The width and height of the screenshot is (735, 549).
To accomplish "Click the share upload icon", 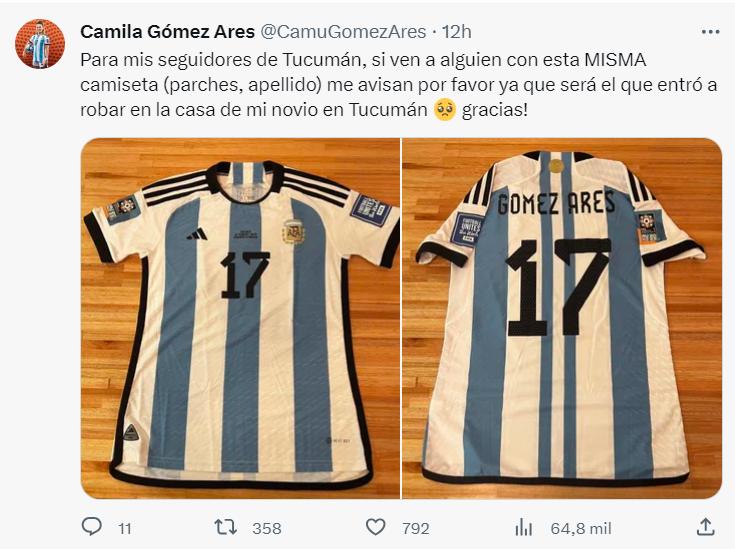I will (705, 527).
